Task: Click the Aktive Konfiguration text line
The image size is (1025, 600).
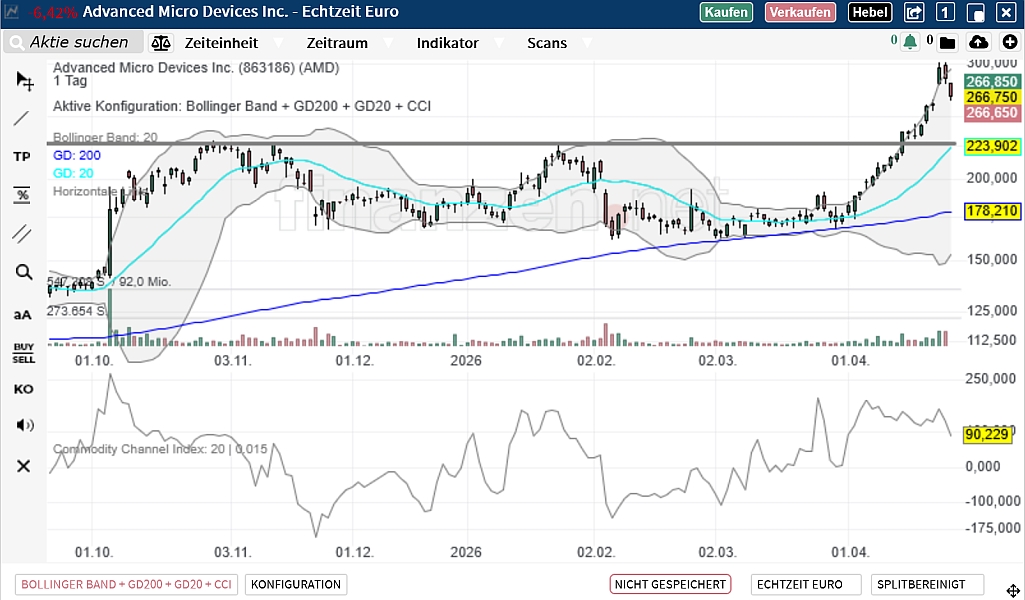Action: pyautogui.click(x=242, y=107)
